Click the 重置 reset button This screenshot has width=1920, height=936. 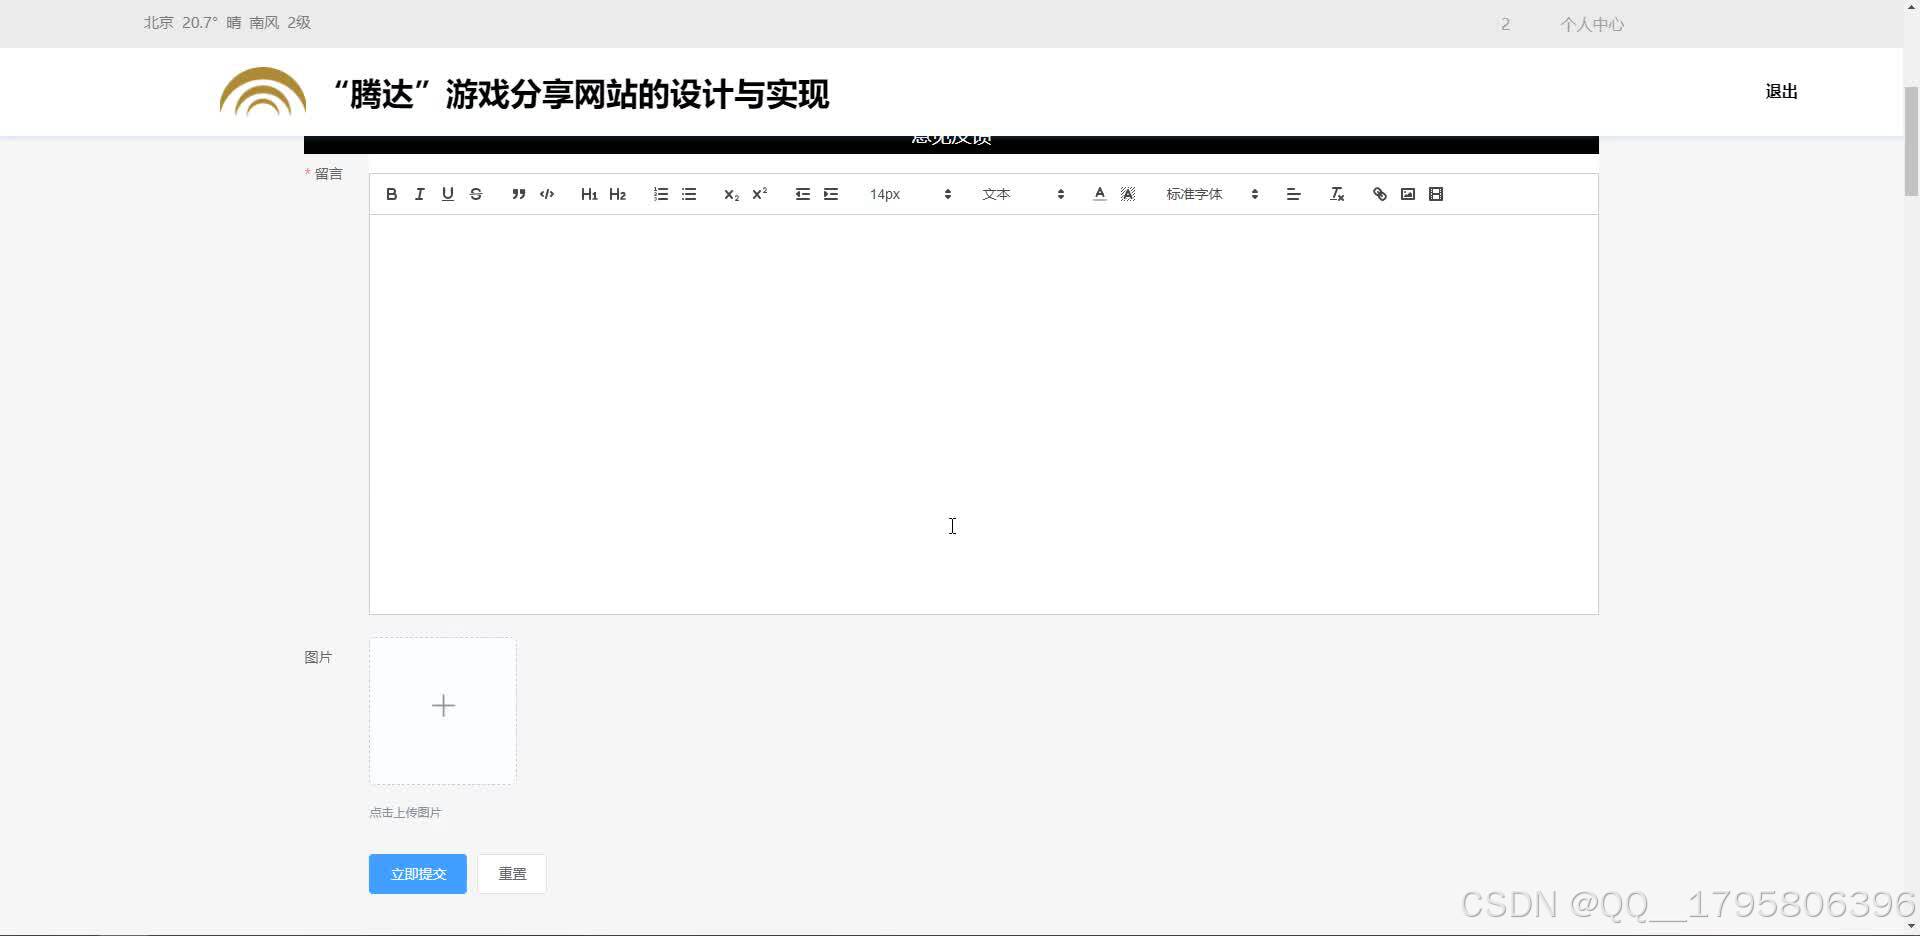pos(512,874)
